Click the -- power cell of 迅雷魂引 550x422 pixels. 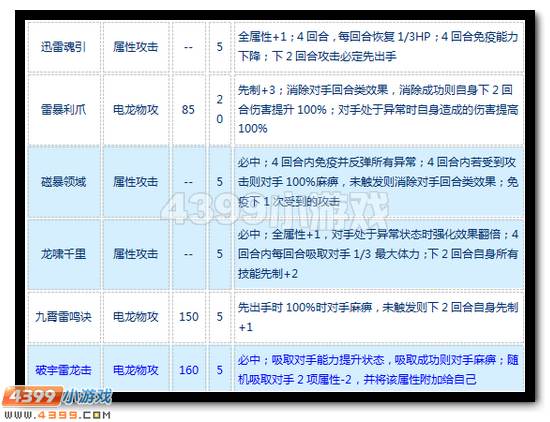click(188, 47)
